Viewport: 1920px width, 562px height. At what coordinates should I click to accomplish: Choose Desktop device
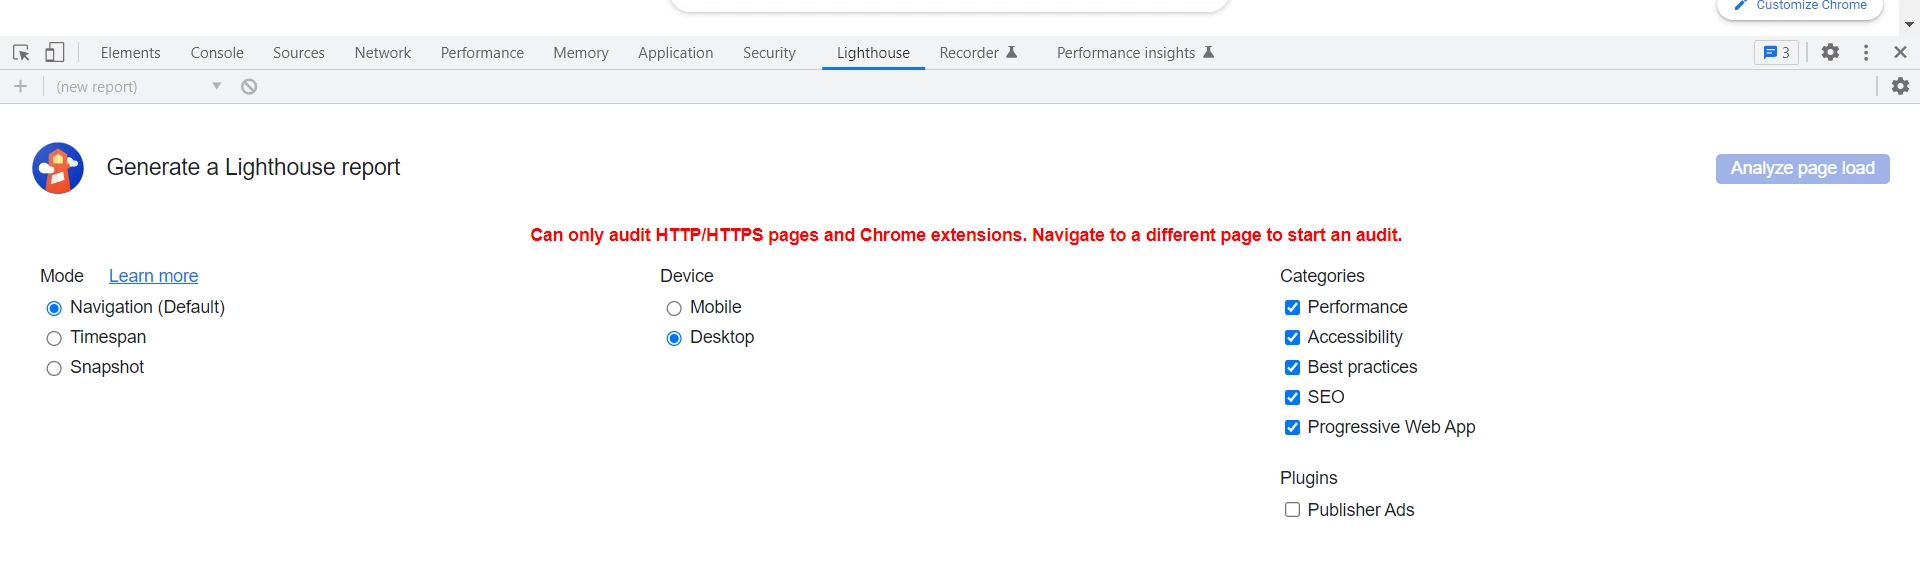click(x=674, y=338)
